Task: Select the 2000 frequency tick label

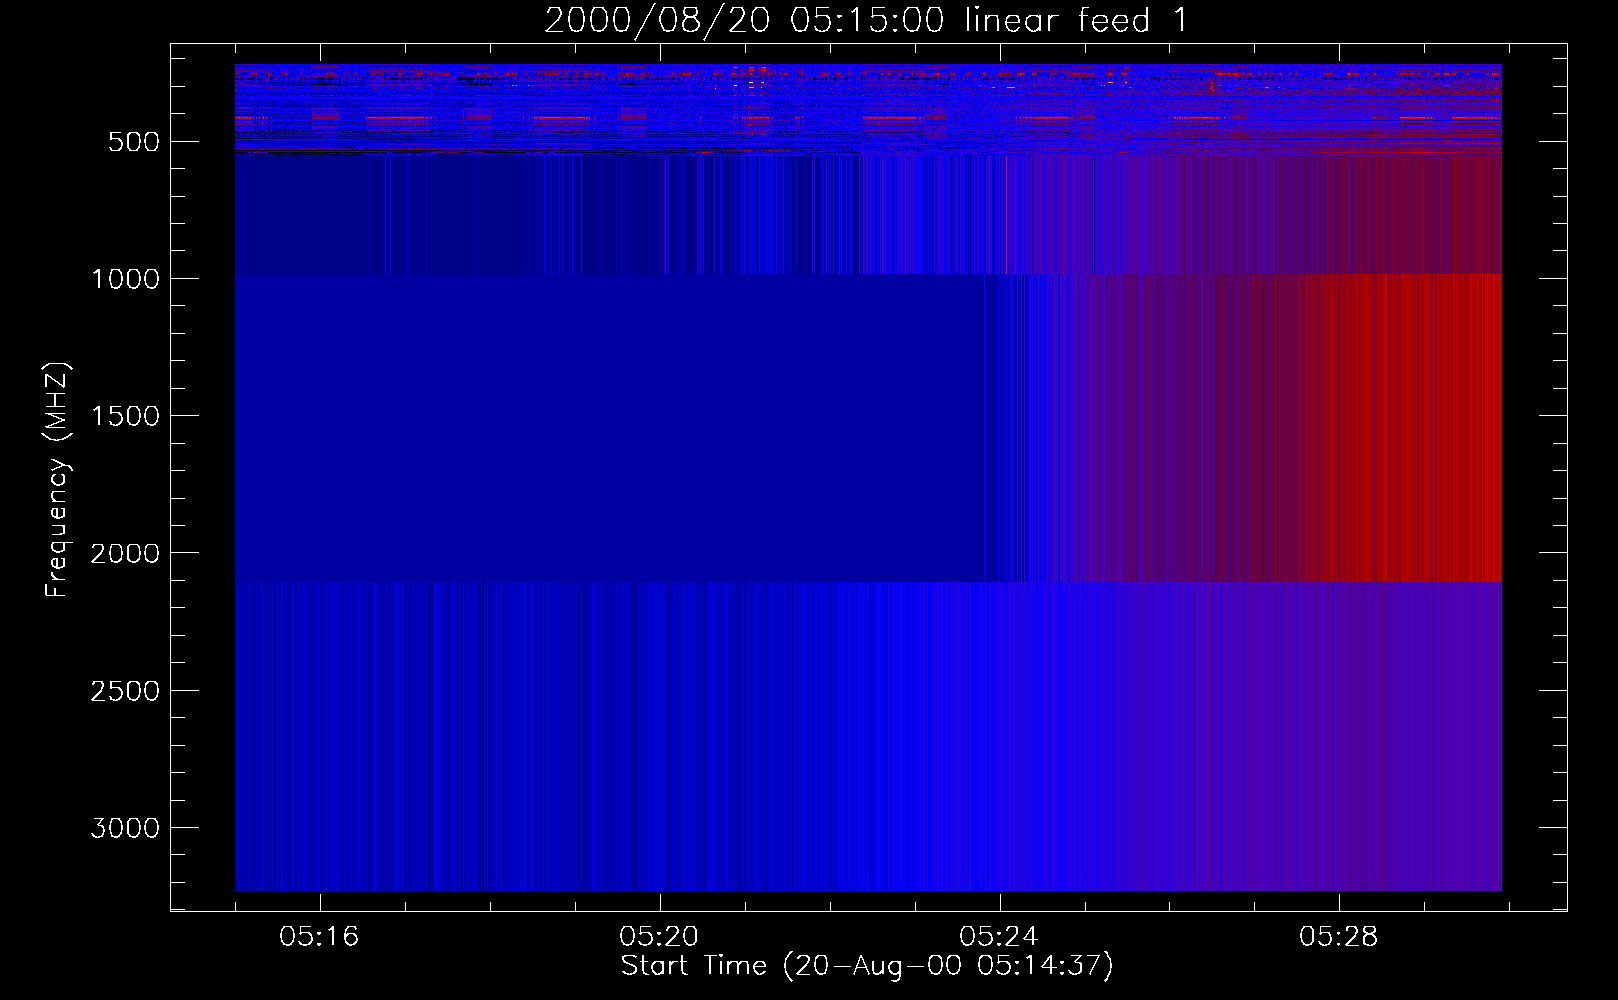Action: click(x=125, y=554)
